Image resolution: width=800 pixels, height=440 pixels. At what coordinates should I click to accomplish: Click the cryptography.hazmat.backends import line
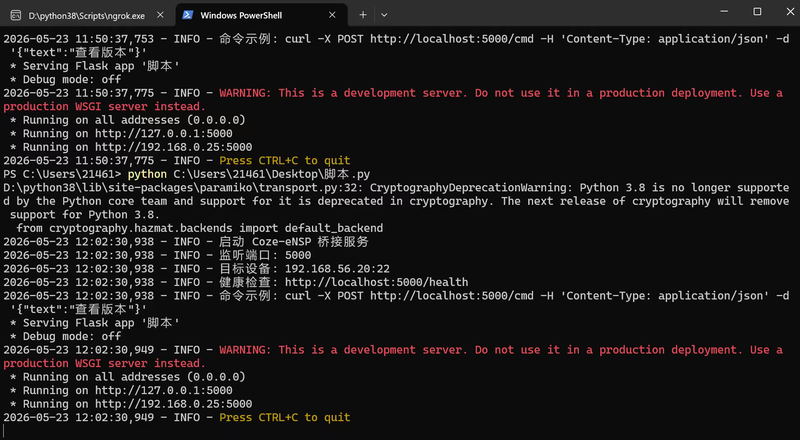click(x=199, y=228)
